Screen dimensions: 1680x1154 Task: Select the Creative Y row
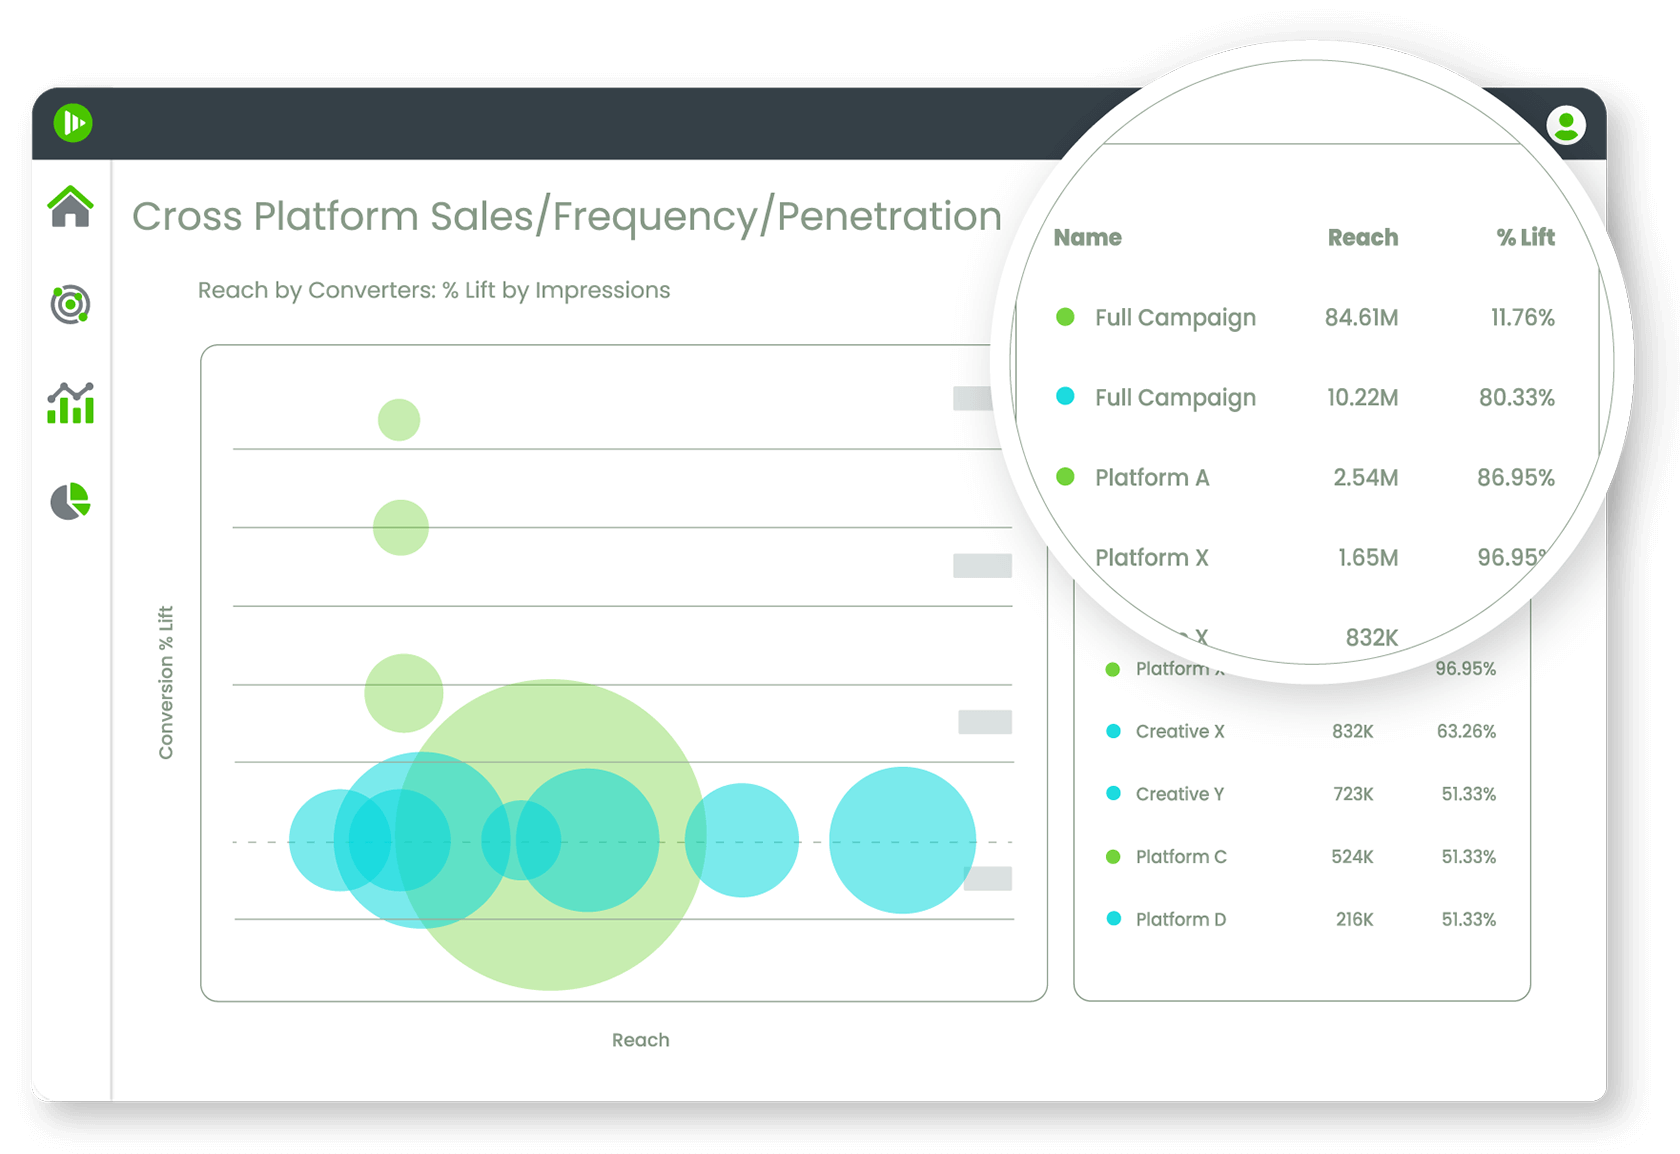pyautogui.click(x=1301, y=794)
